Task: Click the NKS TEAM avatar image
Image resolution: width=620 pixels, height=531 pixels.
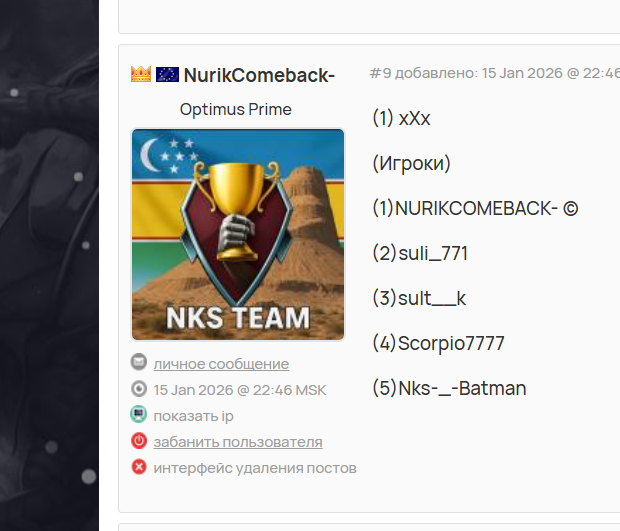Action: coord(238,234)
